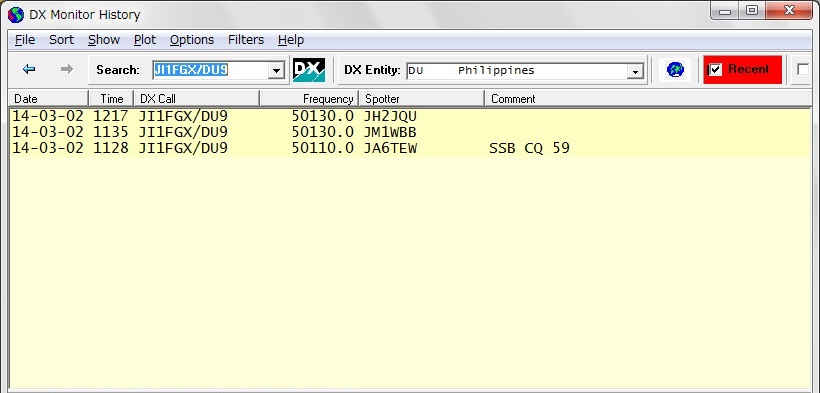Click the DX logo search button
This screenshot has height=393, width=820.
tap(309, 70)
